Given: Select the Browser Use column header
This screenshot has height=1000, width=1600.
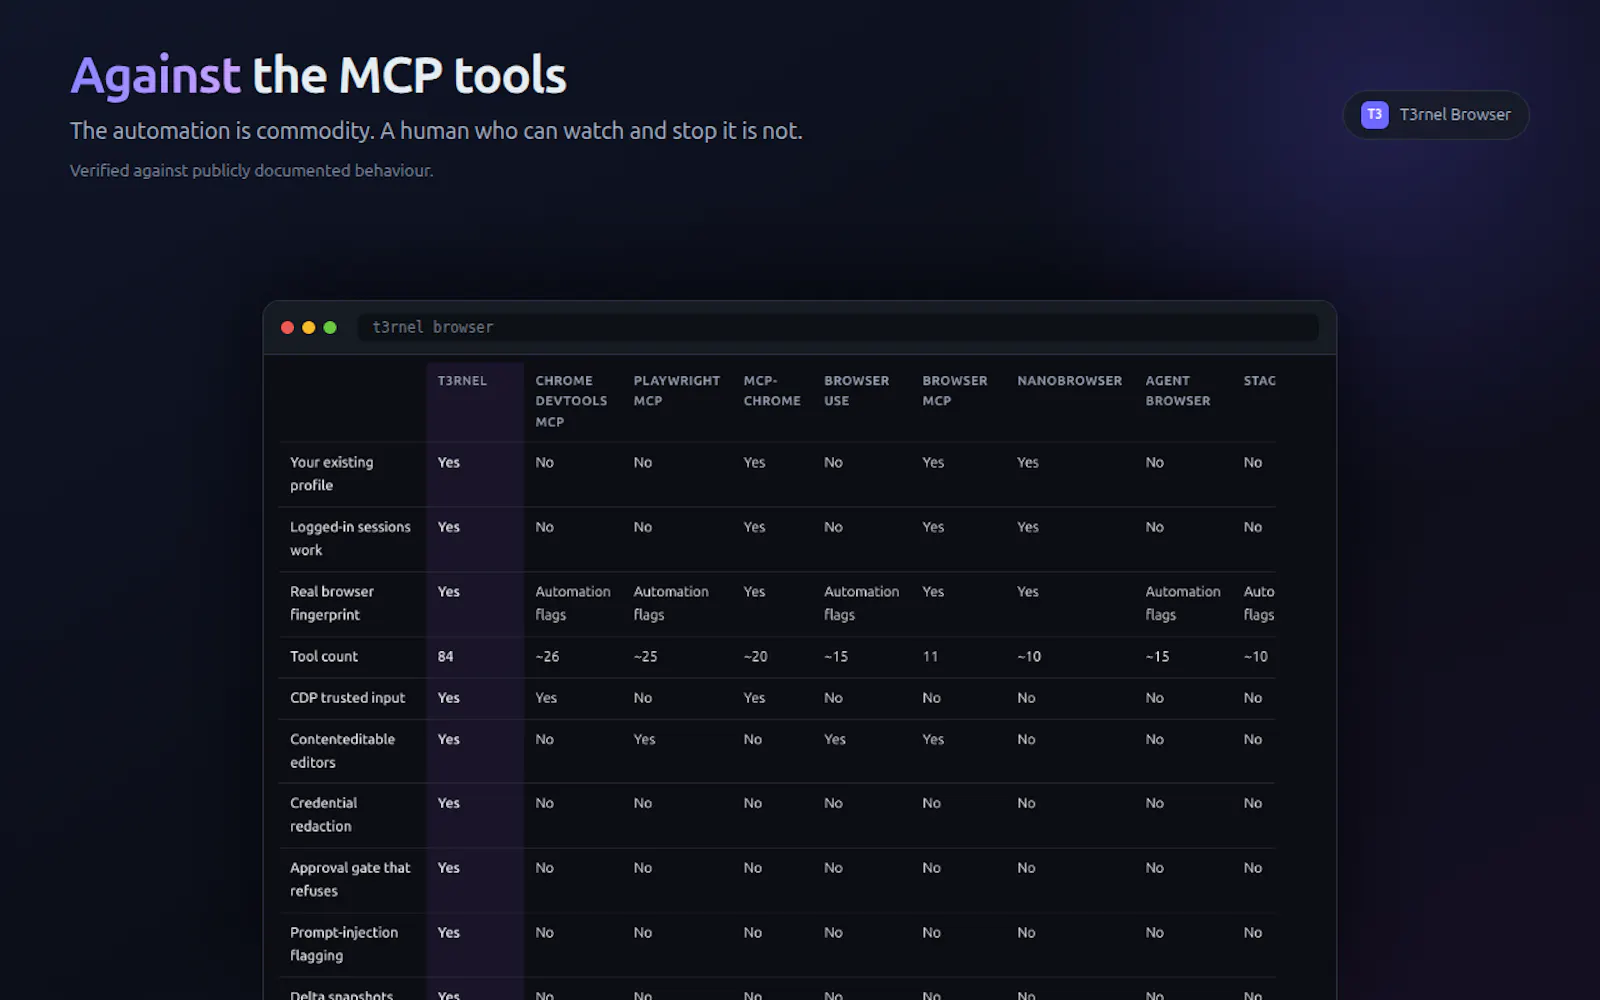Looking at the screenshot, I should coord(856,391).
